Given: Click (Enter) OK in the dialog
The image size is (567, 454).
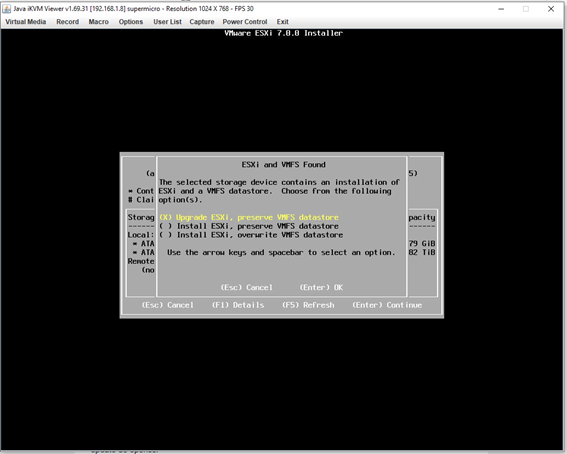Looking at the screenshot, I should coord(321,287).
